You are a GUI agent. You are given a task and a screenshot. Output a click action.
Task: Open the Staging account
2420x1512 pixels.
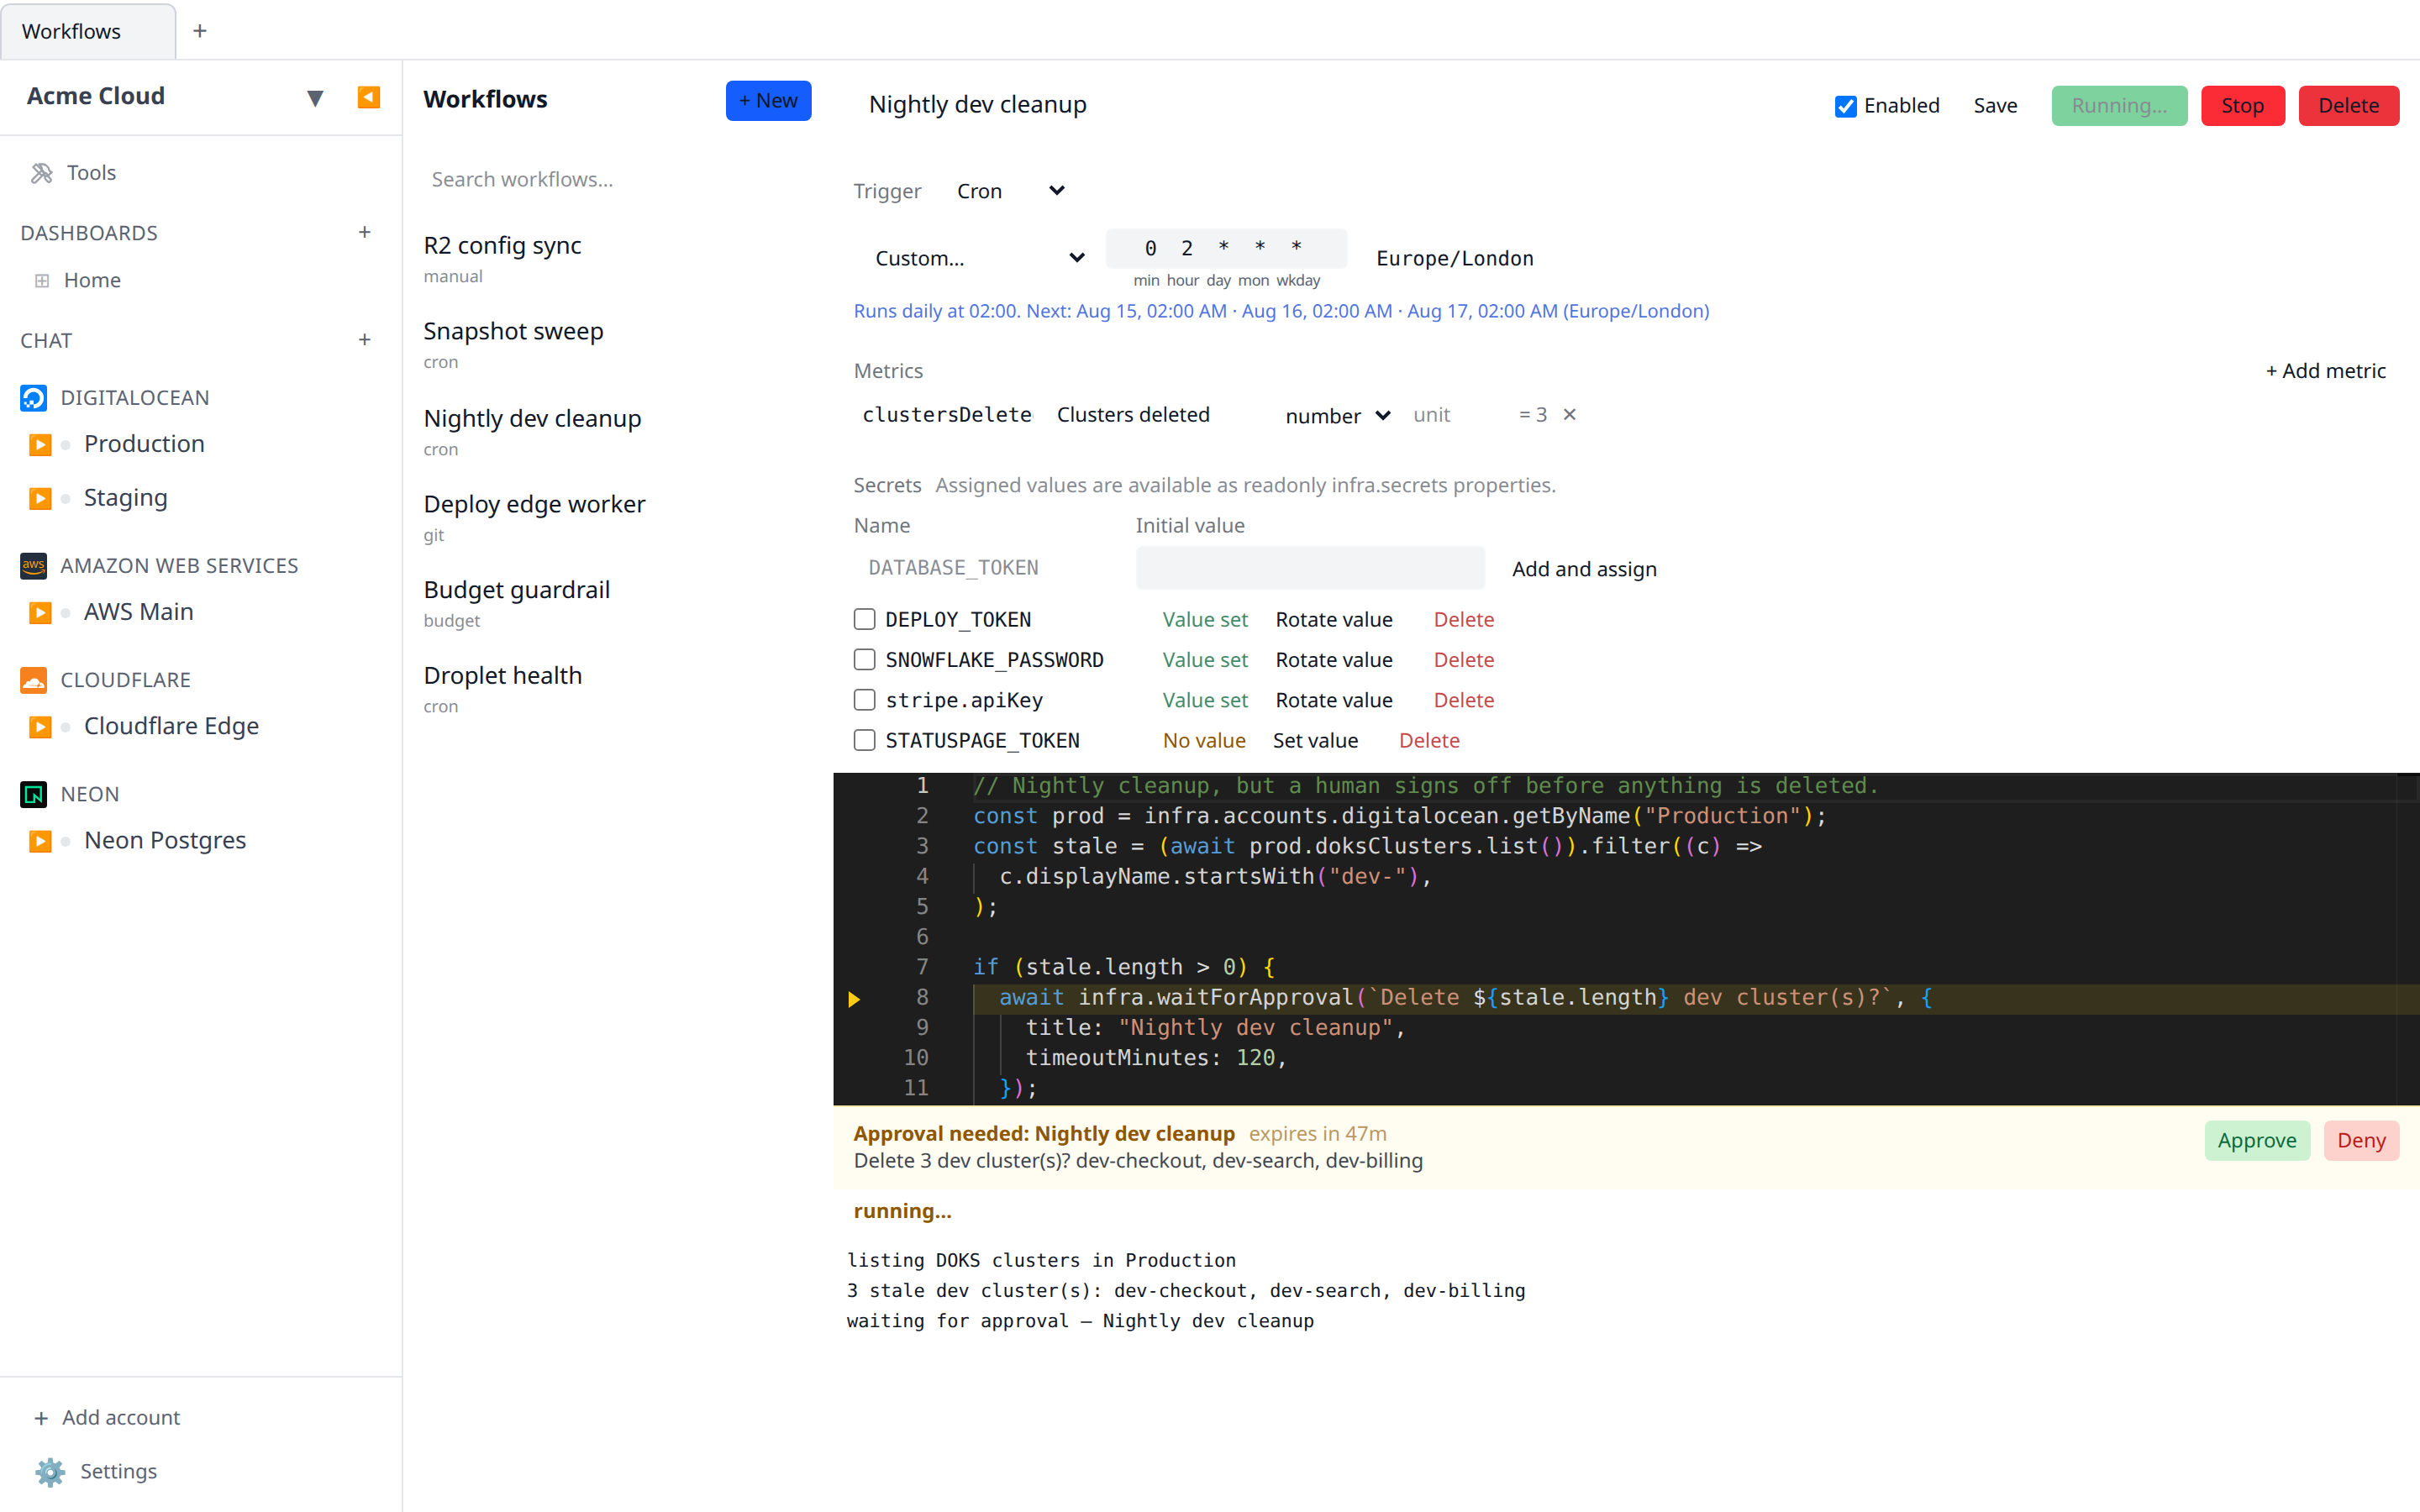126,498
